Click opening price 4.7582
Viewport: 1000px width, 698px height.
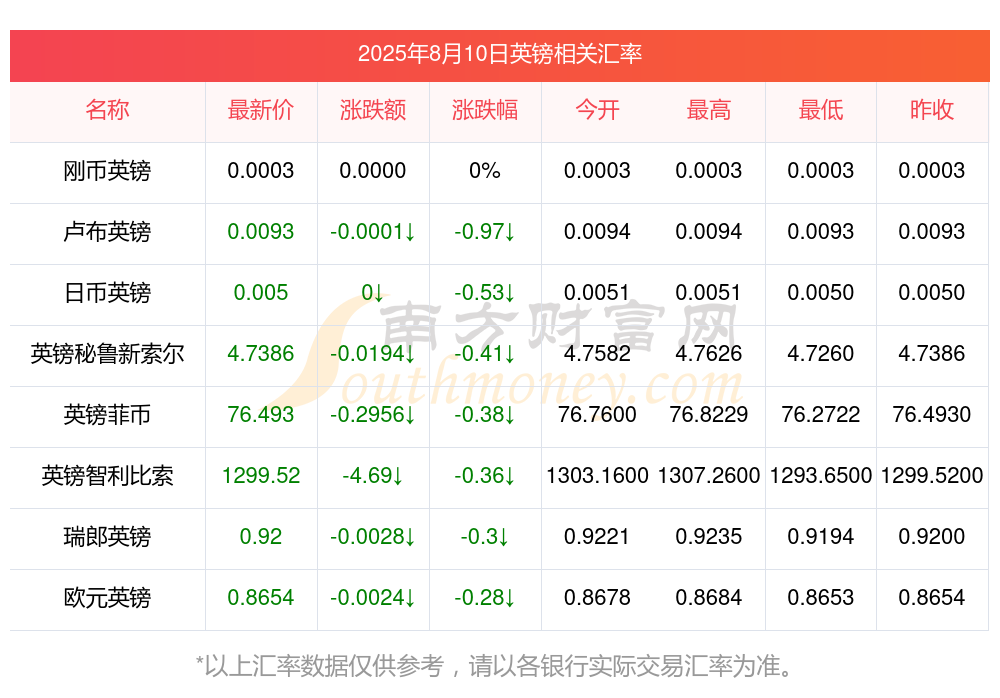[x=597, y=353]
